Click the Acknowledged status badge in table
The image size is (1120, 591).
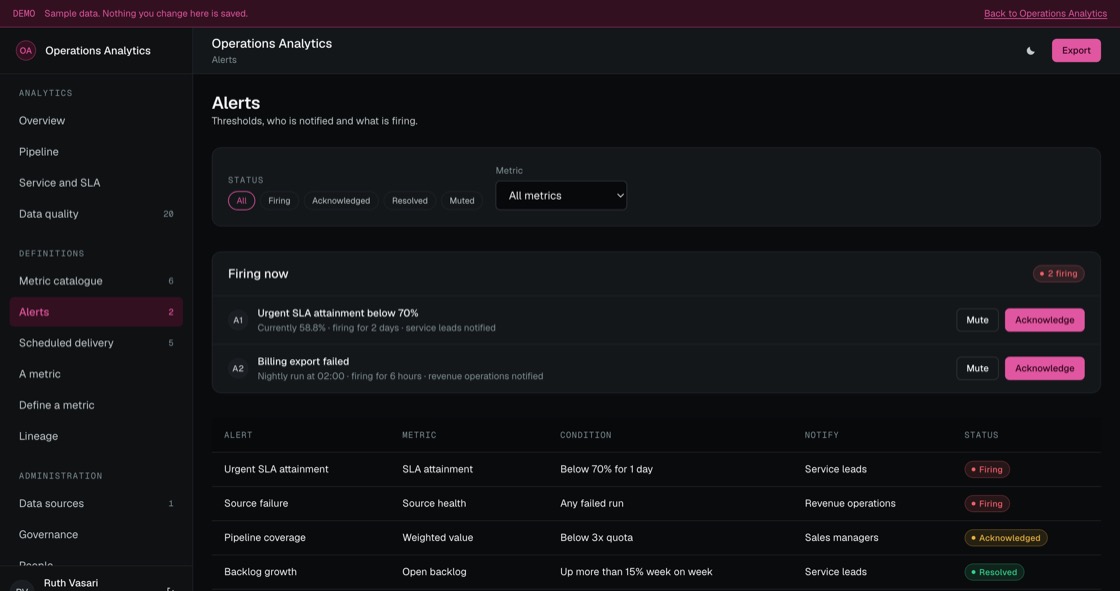click(1006, 538)
